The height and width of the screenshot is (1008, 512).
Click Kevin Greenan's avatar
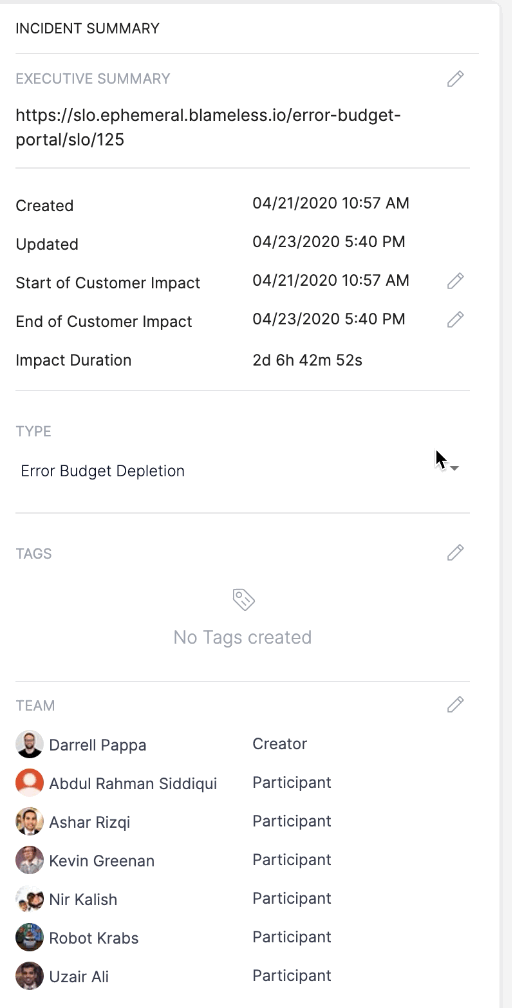(x=30, y=860)
